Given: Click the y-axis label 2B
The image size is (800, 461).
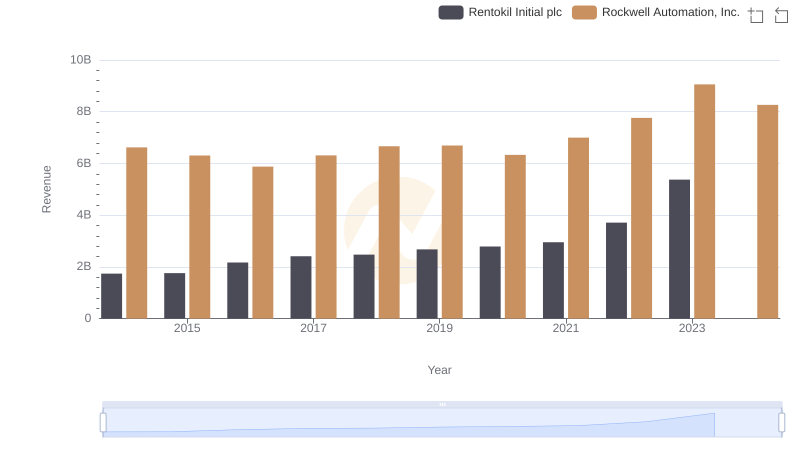Looking at the screenshot, I should (x=84, y=266).
